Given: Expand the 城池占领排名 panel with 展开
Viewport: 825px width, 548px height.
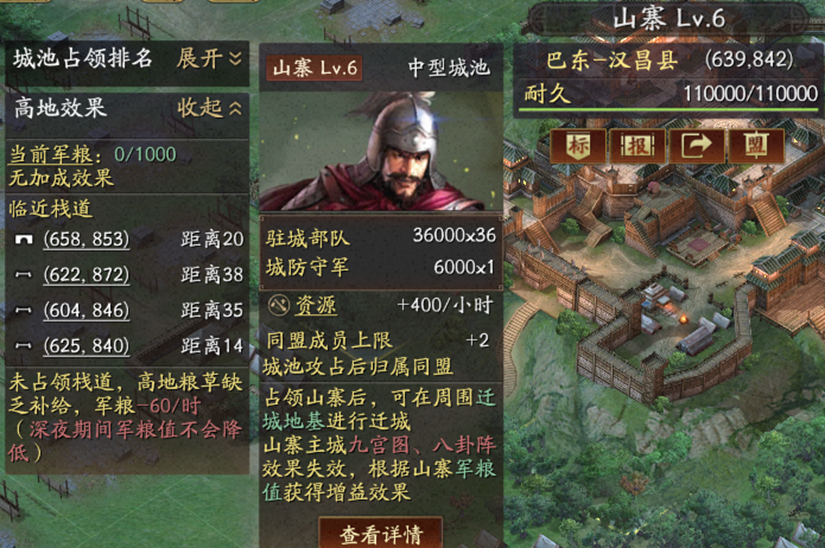Looking at the screenshot, I should (x=209, y=58).
